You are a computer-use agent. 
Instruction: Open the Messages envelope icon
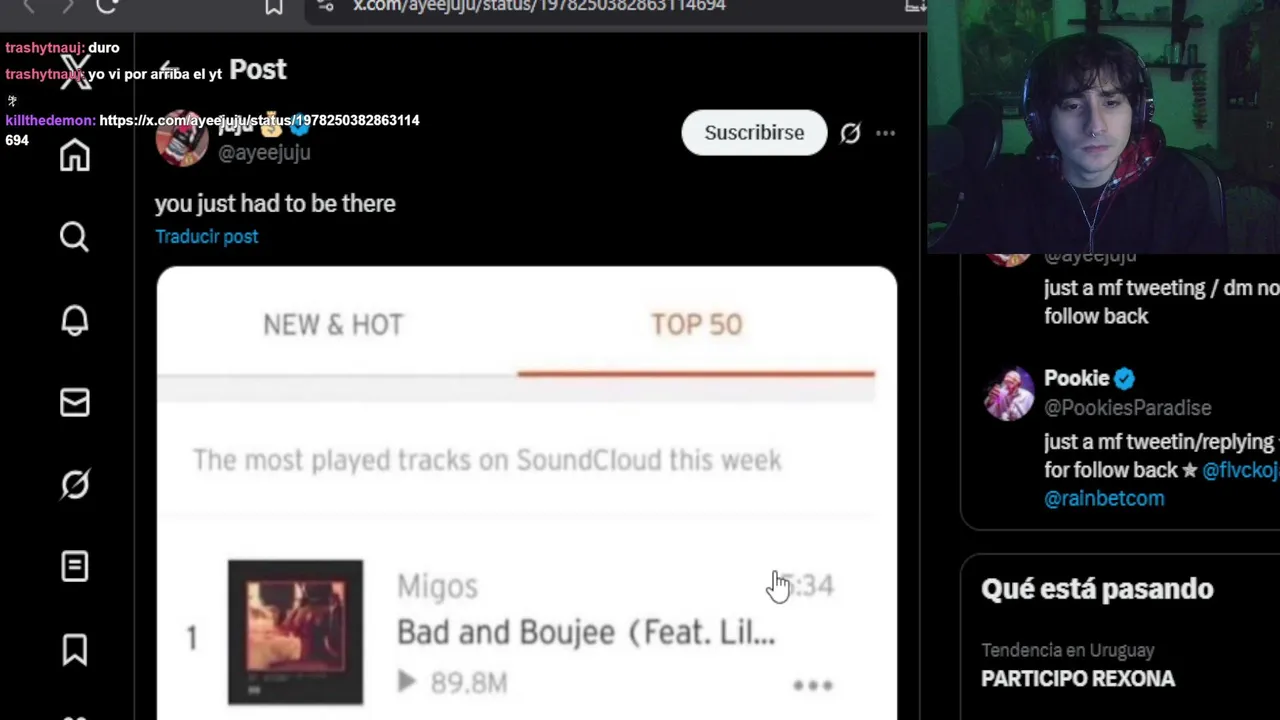tap(74, 402)
